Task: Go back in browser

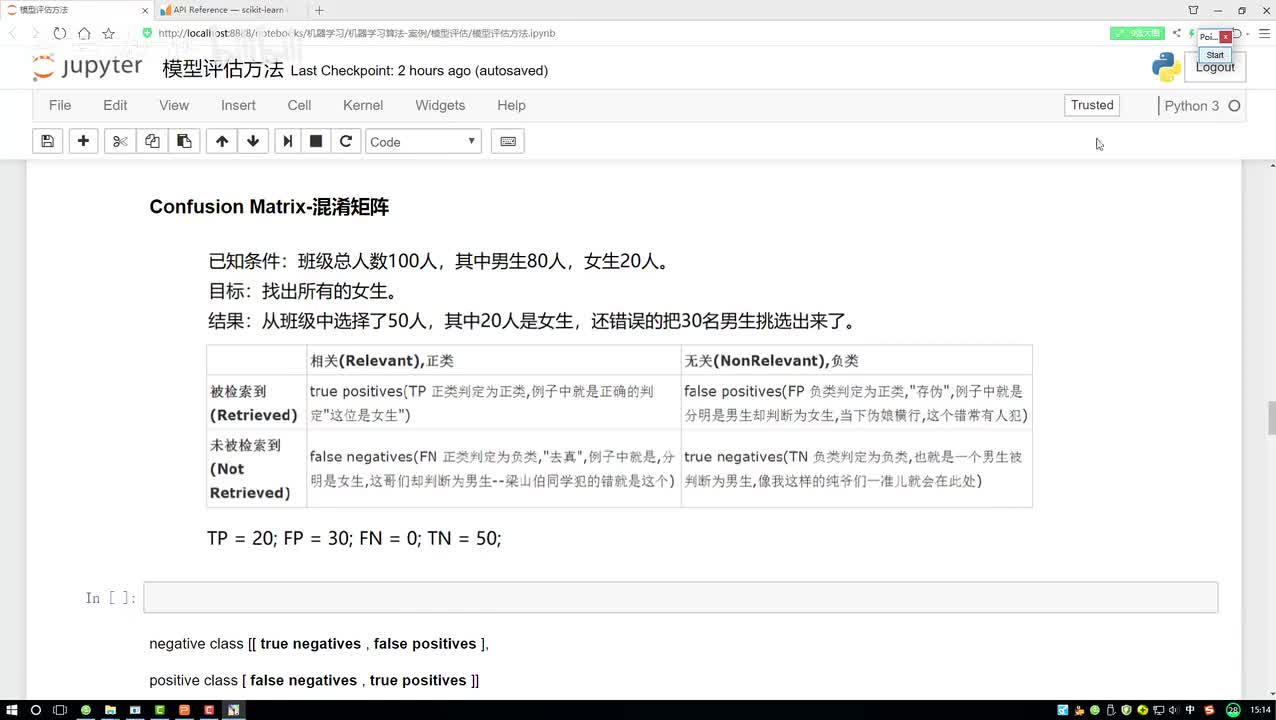Action: pos(12,33)
